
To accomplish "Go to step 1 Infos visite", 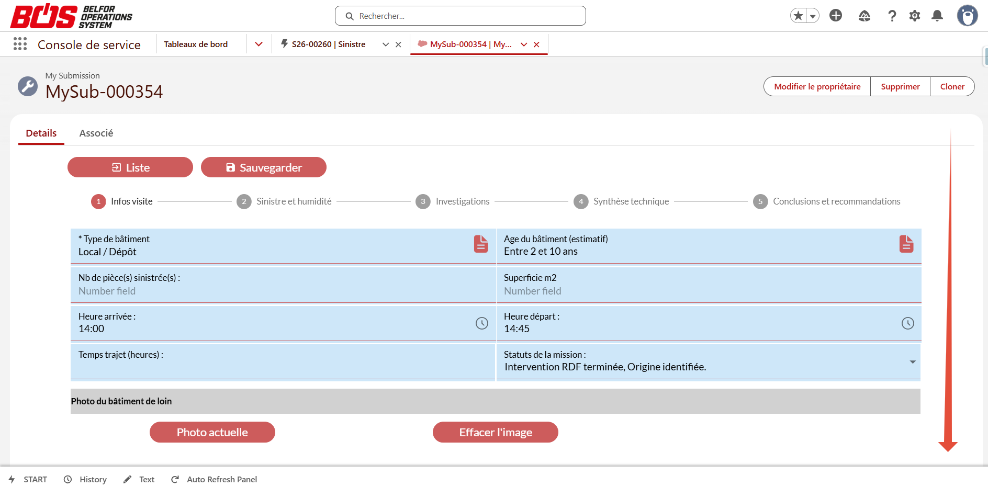I will pos(124,202).
